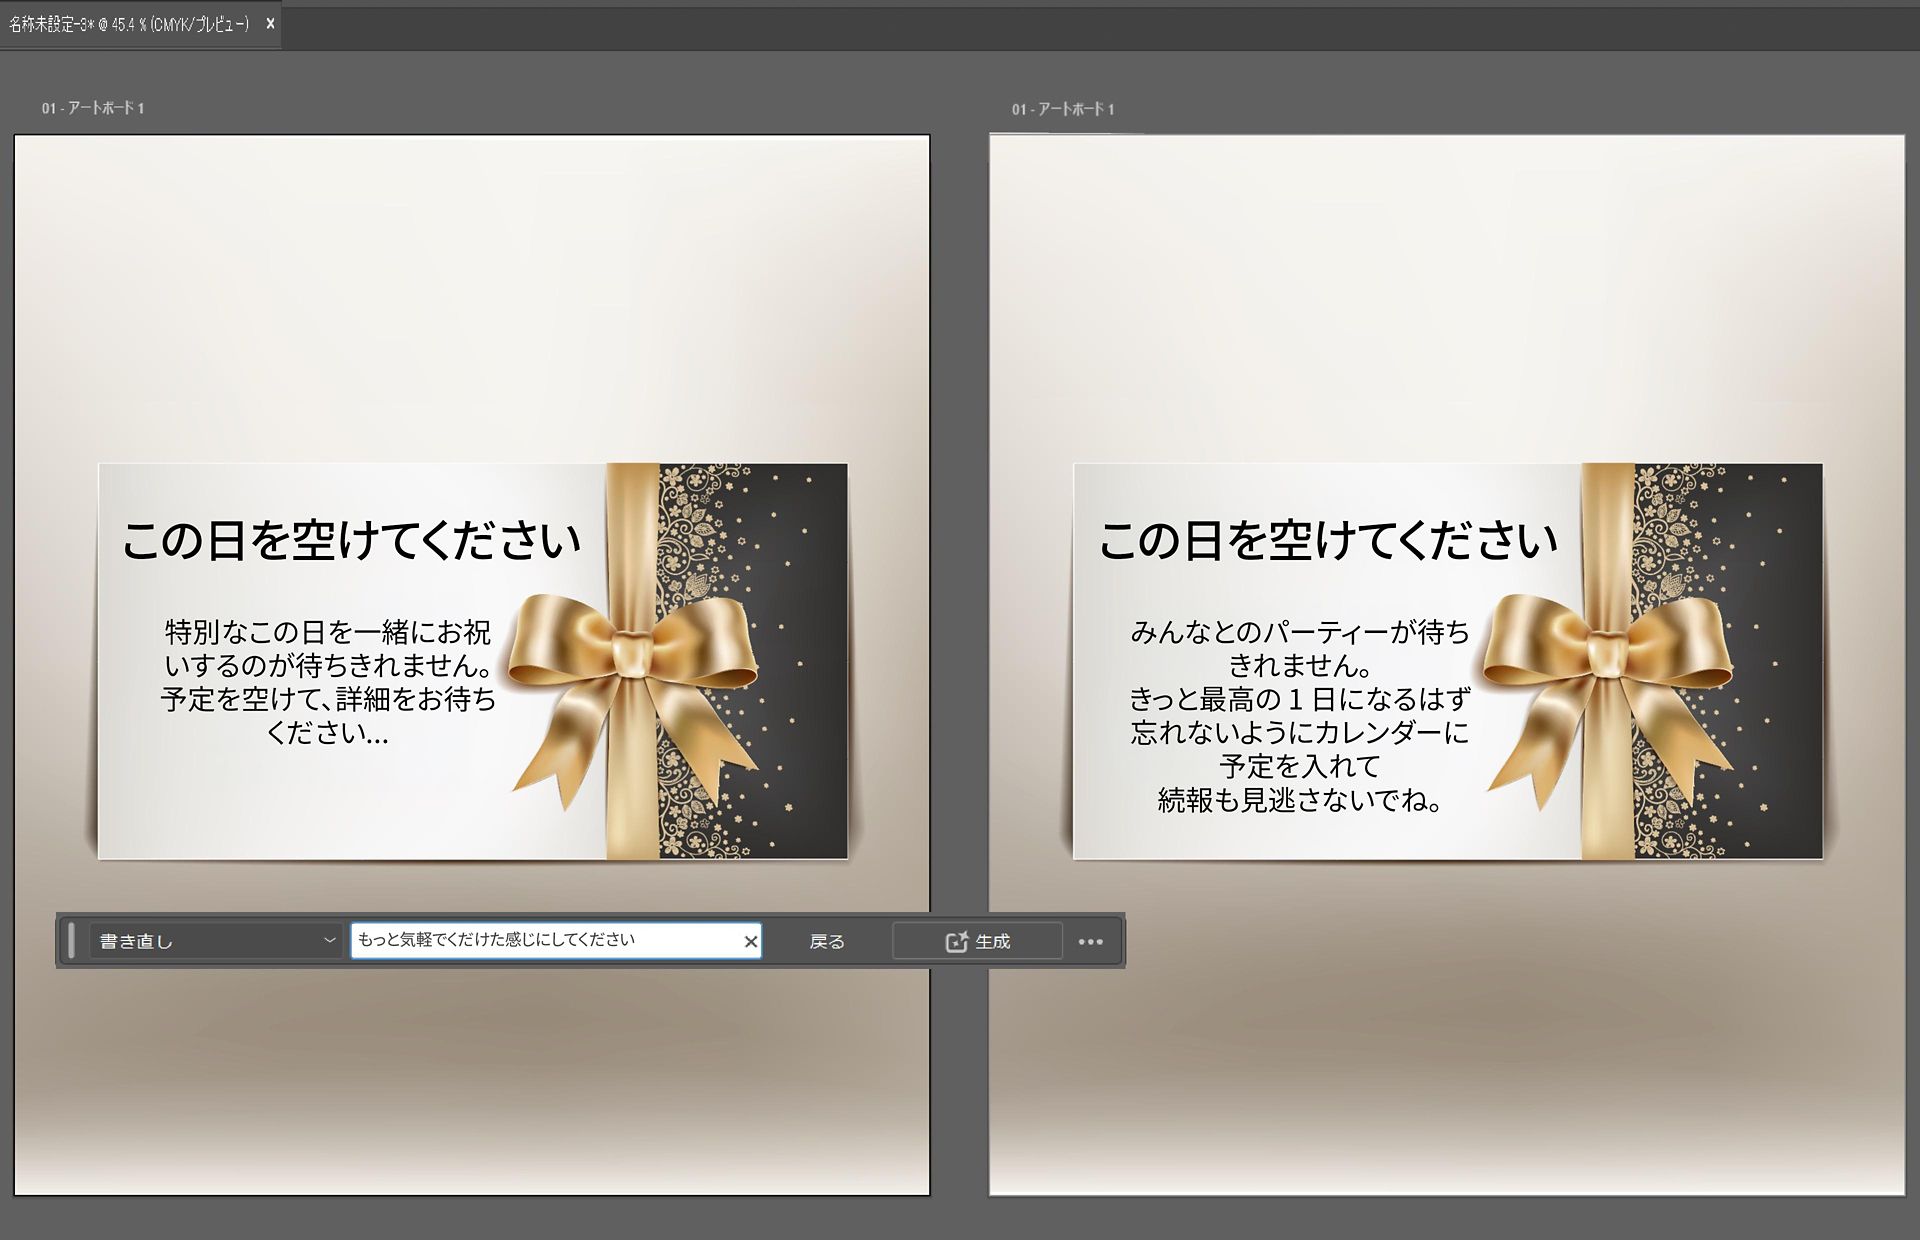Screen dimensions: 1920x1240
Task: Open the 書き直し dropdown
Action: point(216,941)
